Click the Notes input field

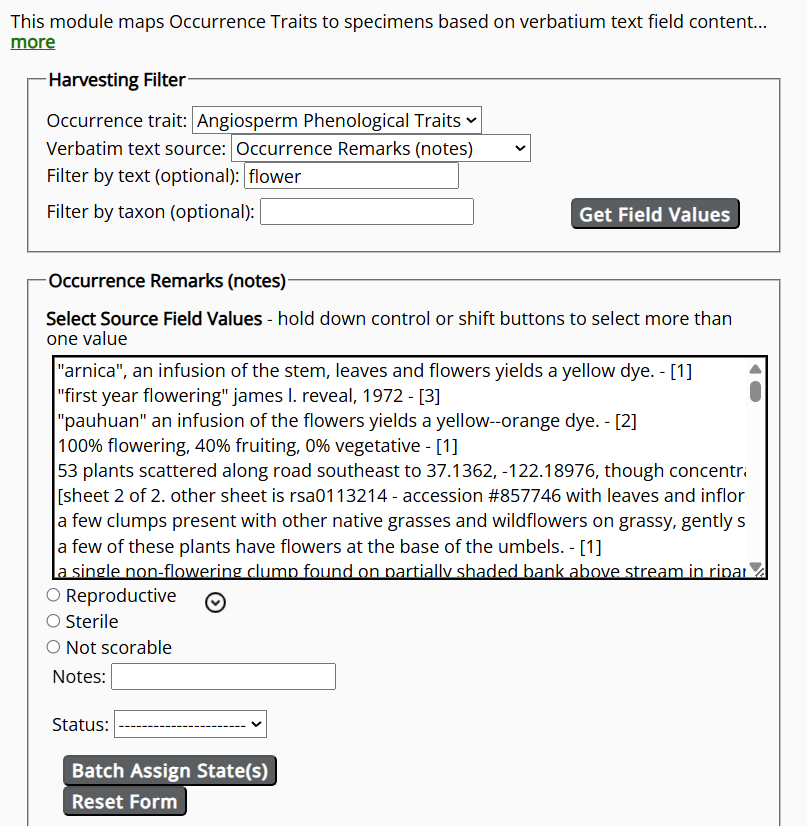pos(222,676)
